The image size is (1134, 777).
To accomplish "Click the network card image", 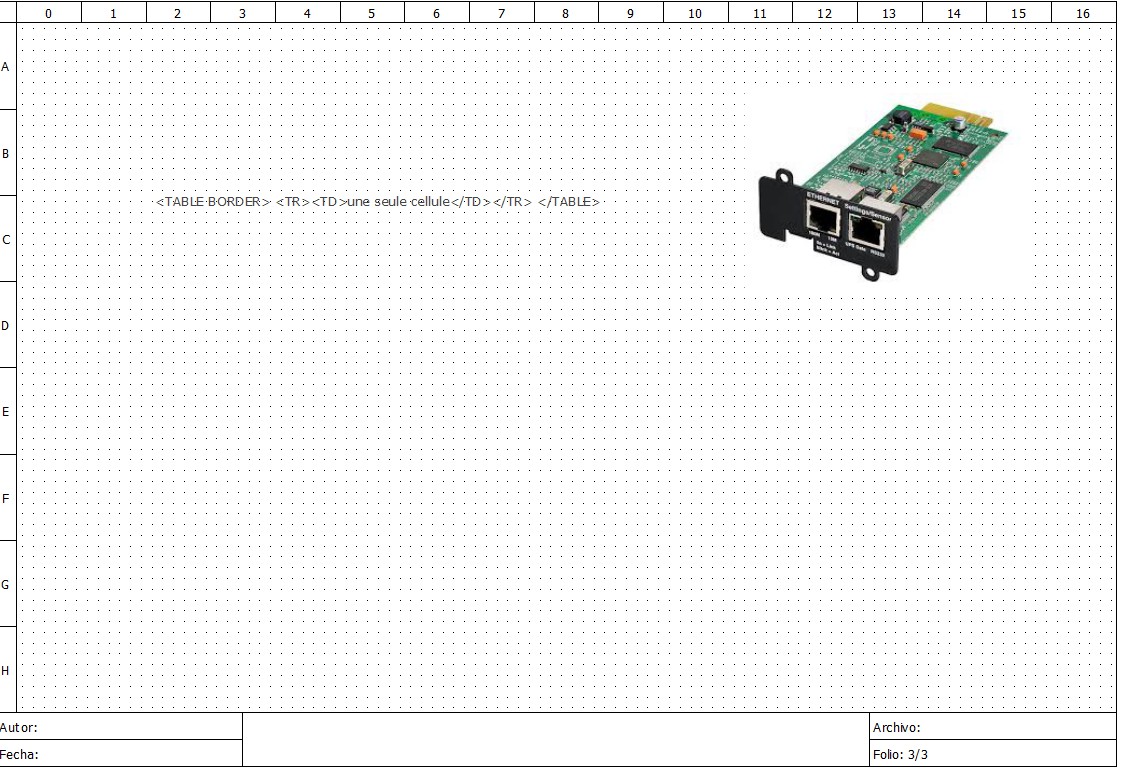I will (x=882, y=188).
